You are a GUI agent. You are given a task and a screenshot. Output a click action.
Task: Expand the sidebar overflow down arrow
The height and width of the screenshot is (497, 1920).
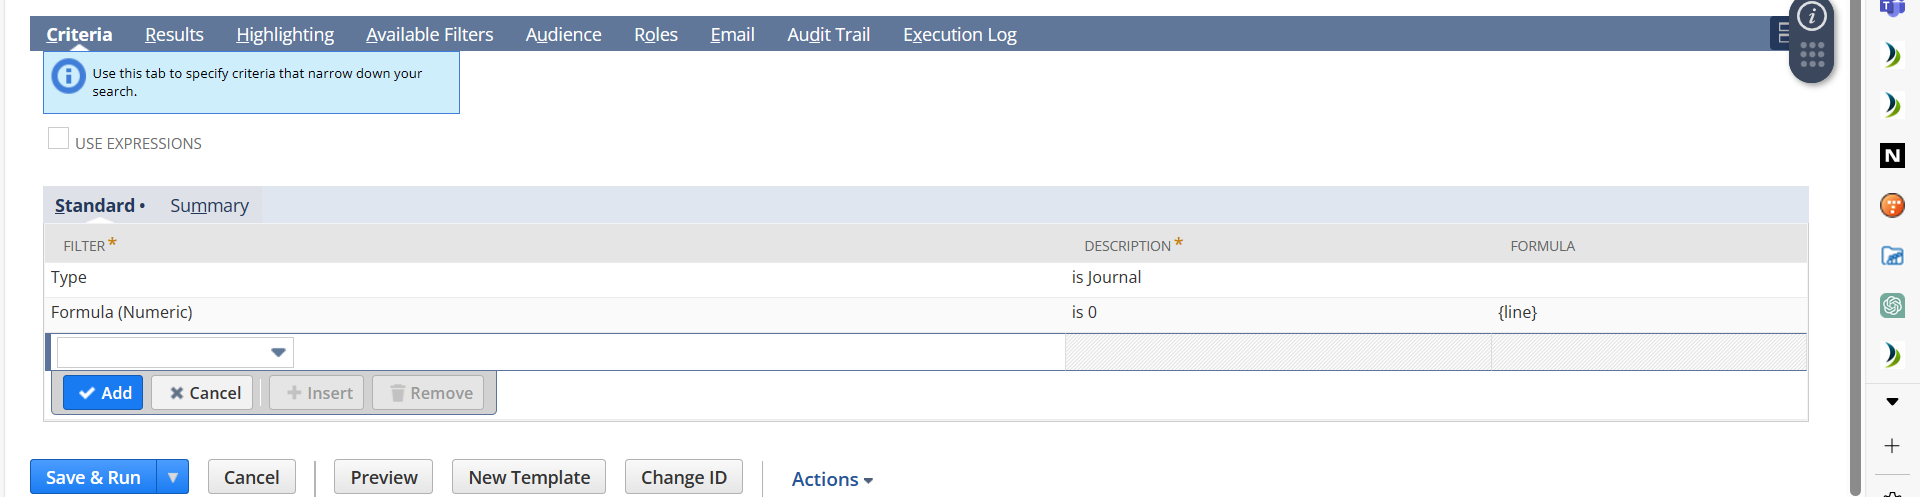tap(1892, 401)
